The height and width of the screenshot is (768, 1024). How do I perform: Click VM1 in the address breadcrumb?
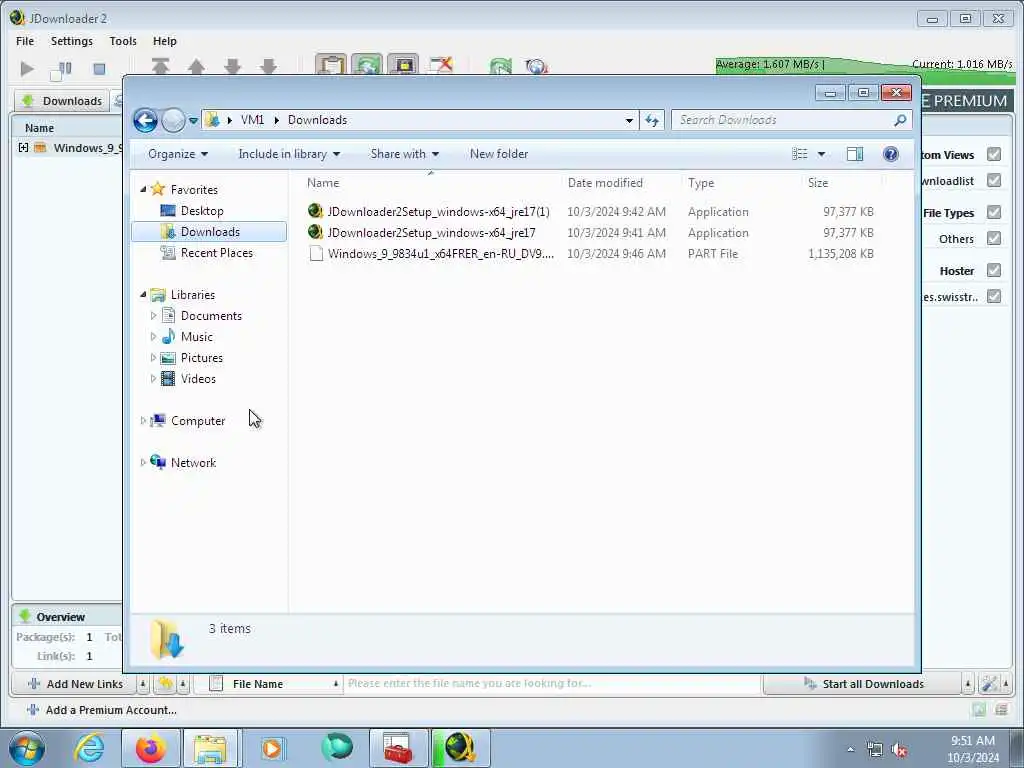pos(252,120)
